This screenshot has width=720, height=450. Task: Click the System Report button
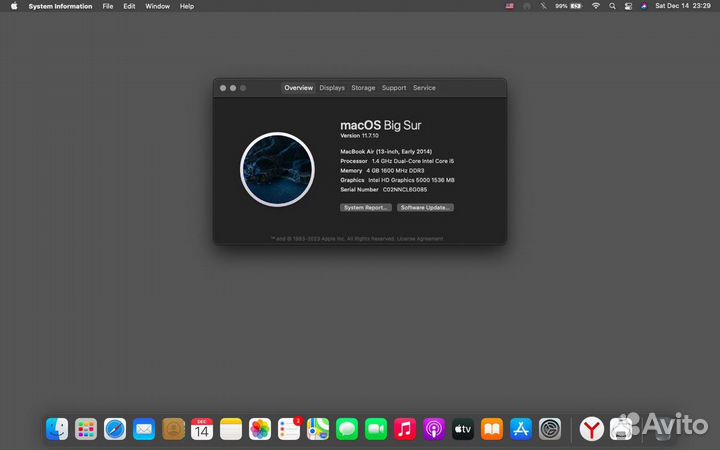[366, 208]
